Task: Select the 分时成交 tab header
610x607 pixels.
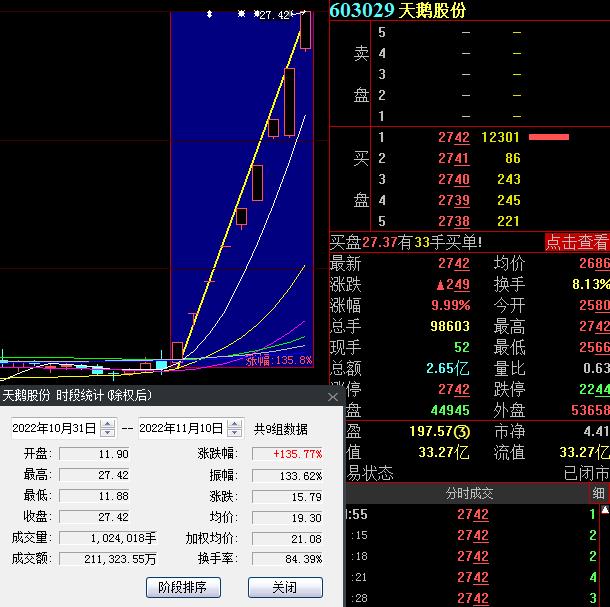Action: click(x=467, y=494)
